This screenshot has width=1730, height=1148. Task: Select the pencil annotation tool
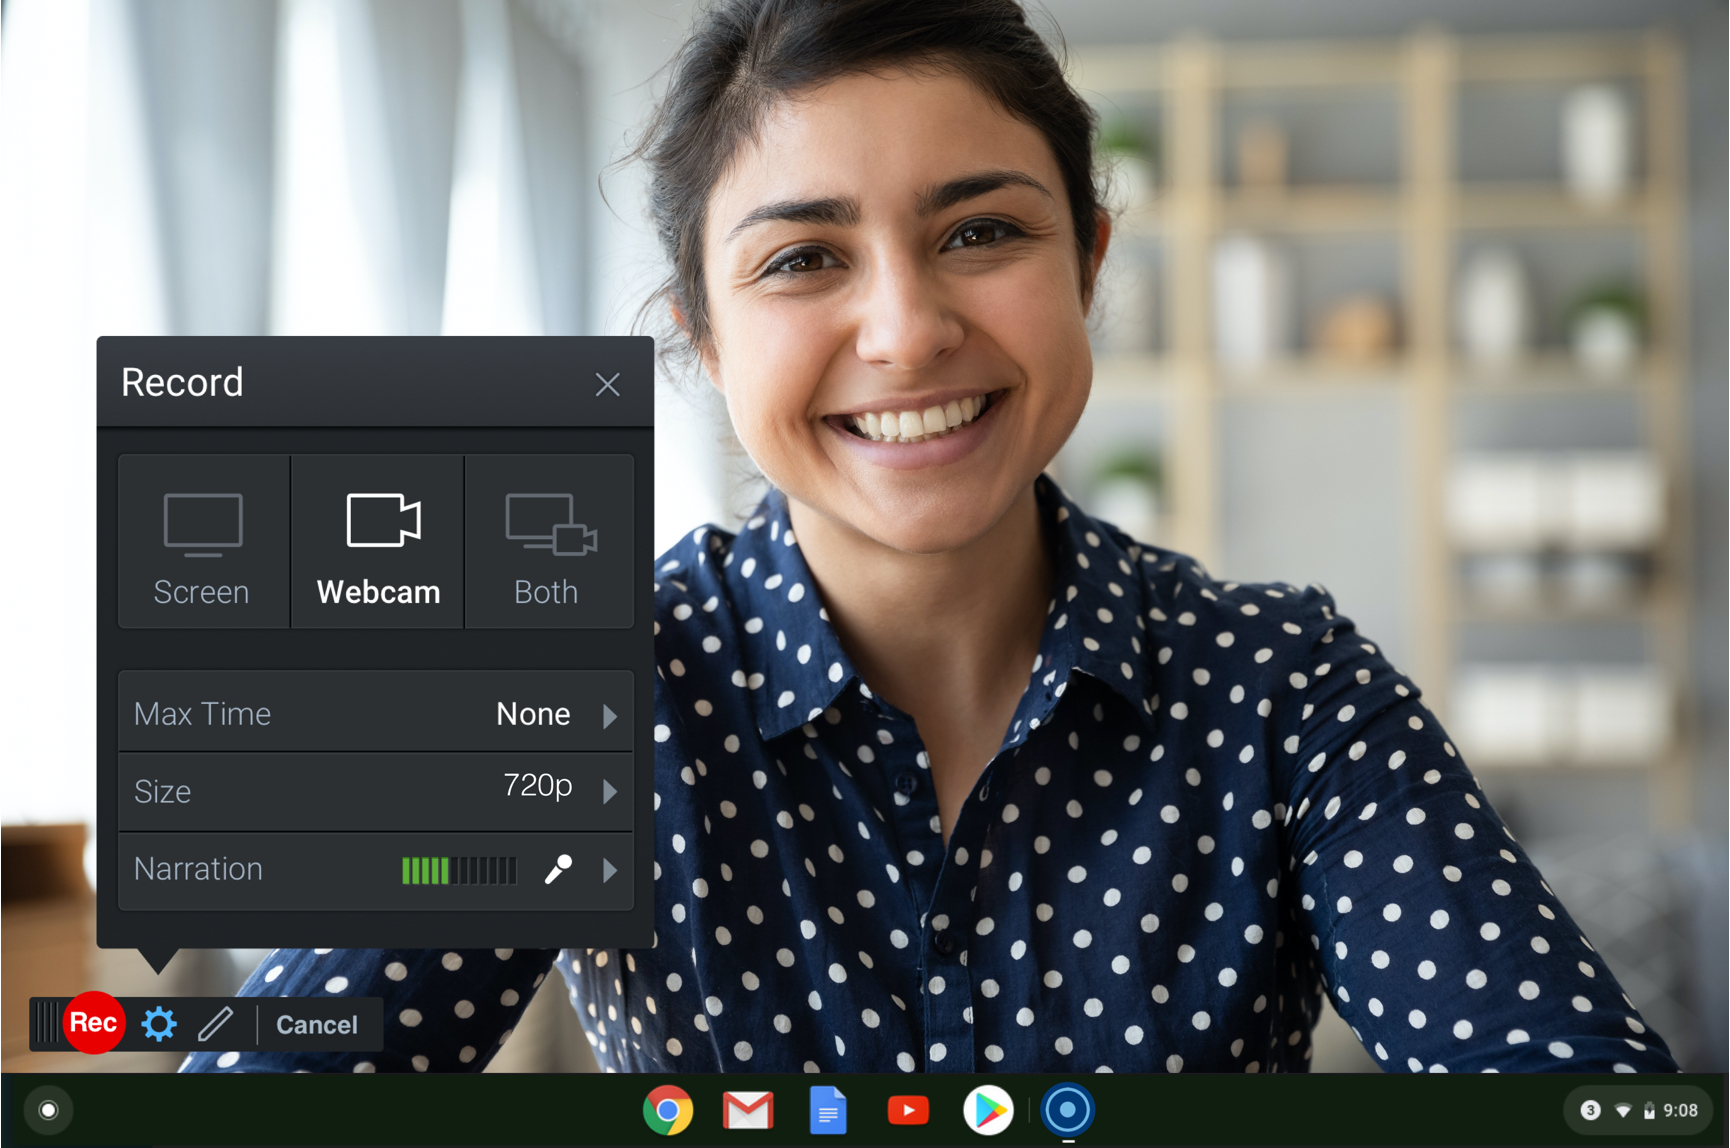pyautogui.click(x=217, y=1023)
